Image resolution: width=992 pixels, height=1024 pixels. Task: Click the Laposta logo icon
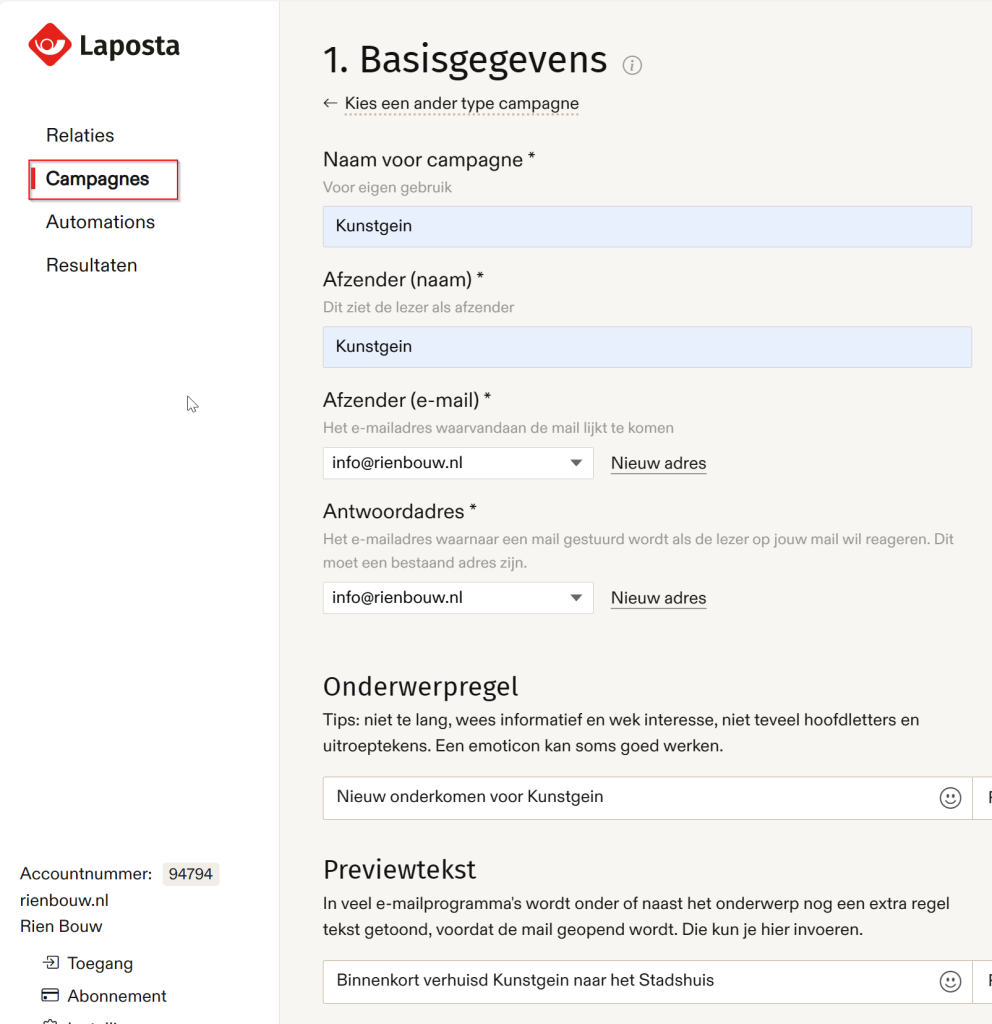tap(49, 45)
